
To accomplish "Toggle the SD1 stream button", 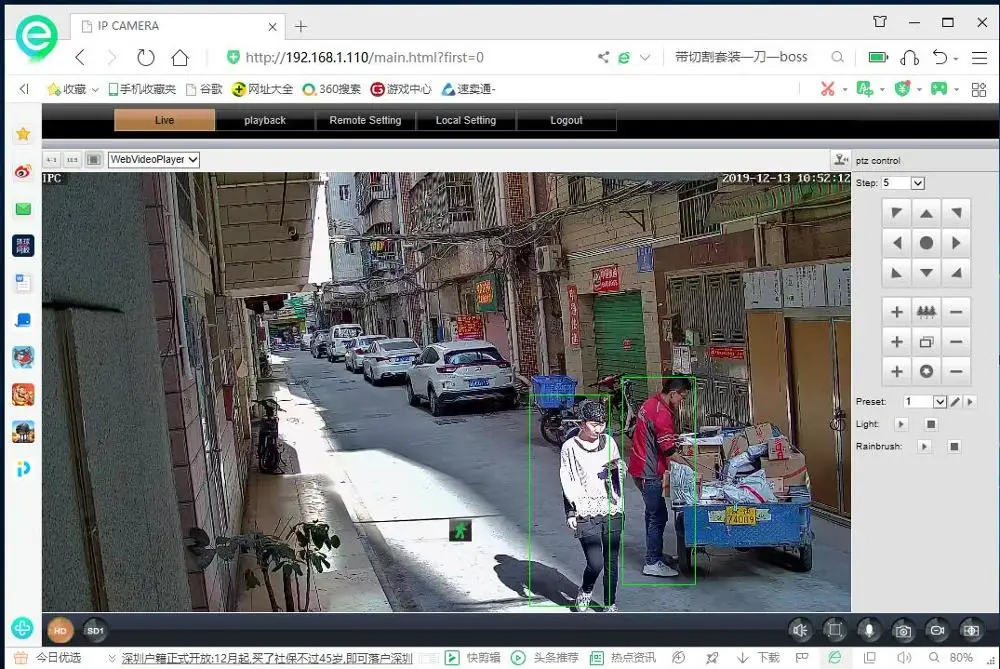I will 95,631.
